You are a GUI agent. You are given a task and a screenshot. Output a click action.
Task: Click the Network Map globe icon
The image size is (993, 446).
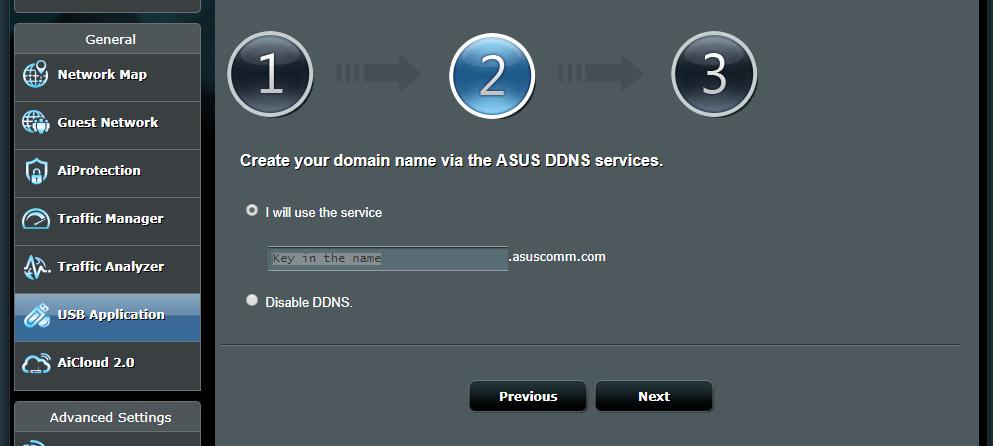35,74
